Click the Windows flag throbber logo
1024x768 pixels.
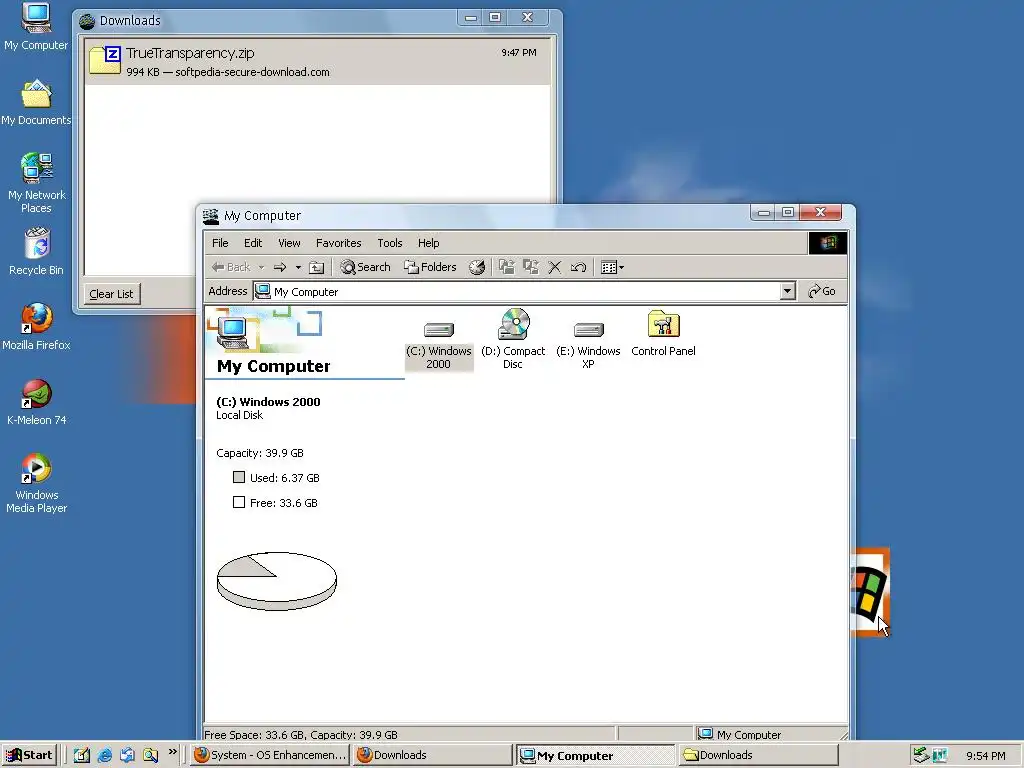828,243
